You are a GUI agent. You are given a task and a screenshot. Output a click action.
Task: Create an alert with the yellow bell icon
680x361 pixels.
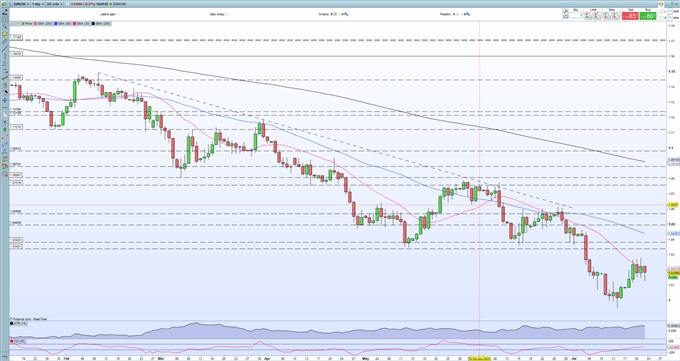5,34
